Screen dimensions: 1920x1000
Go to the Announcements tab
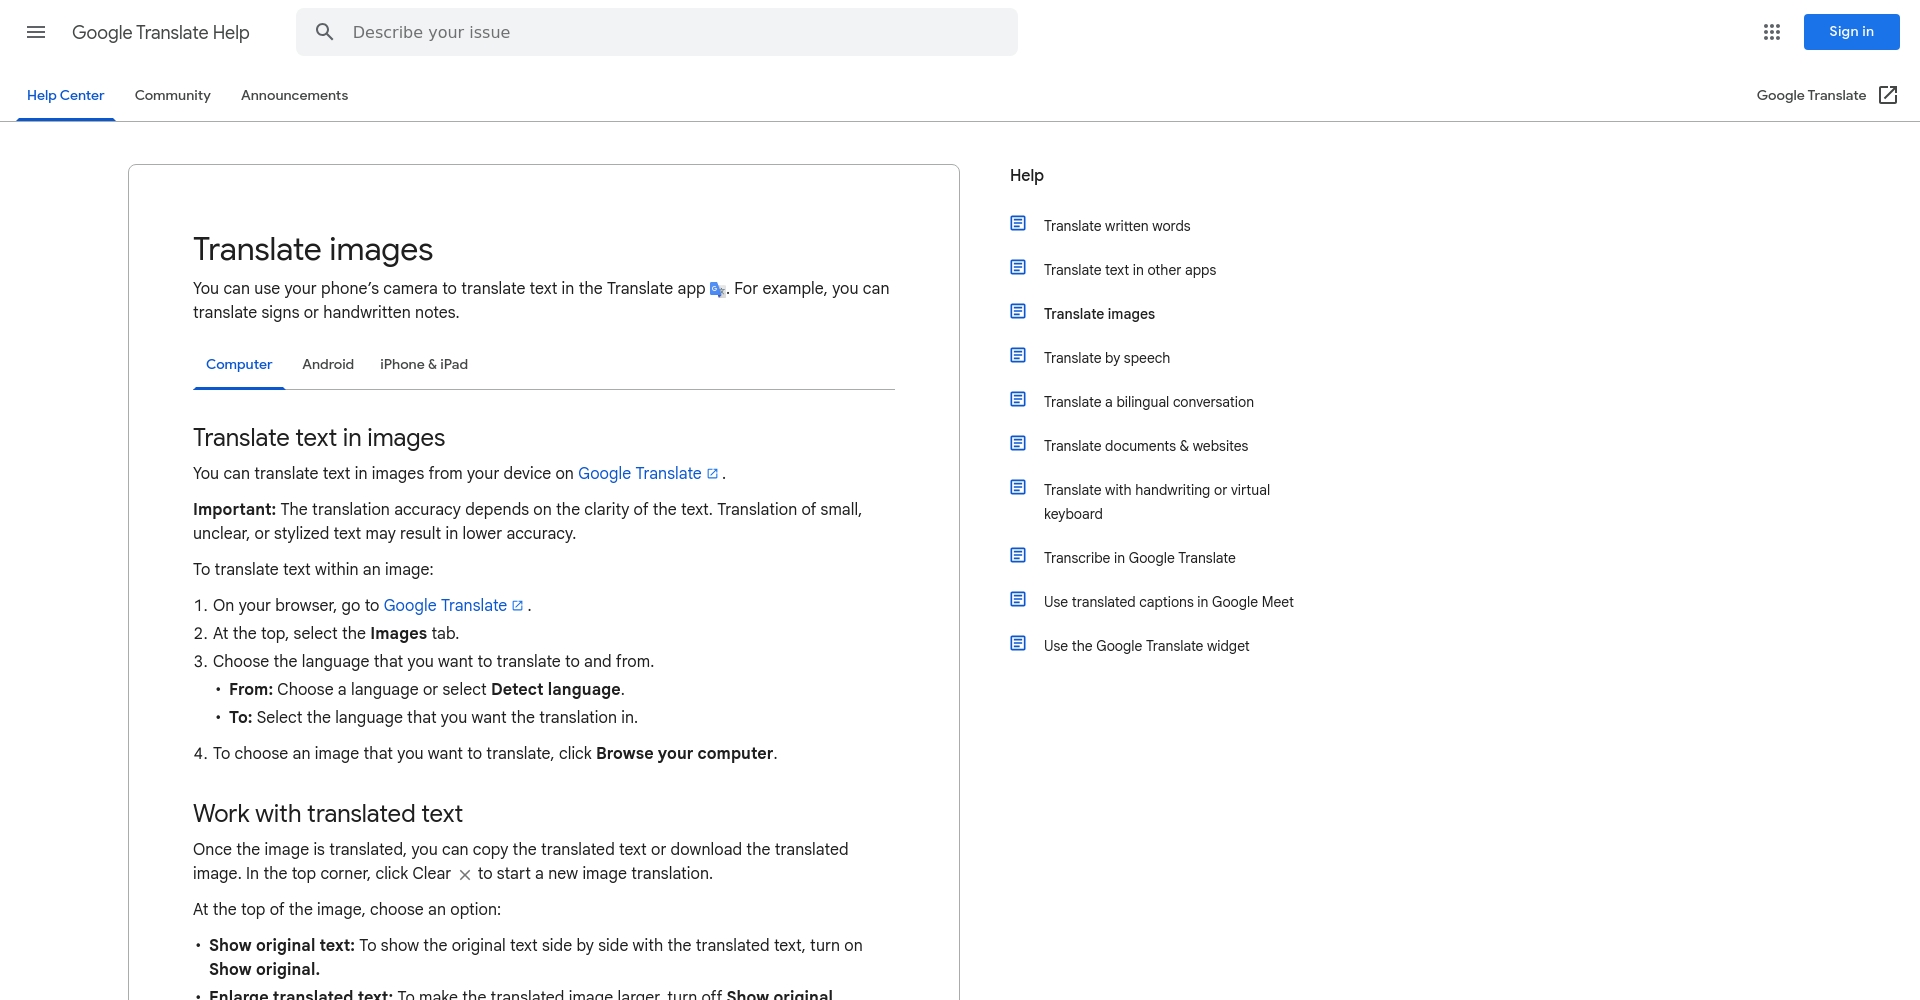coord(294,96)
